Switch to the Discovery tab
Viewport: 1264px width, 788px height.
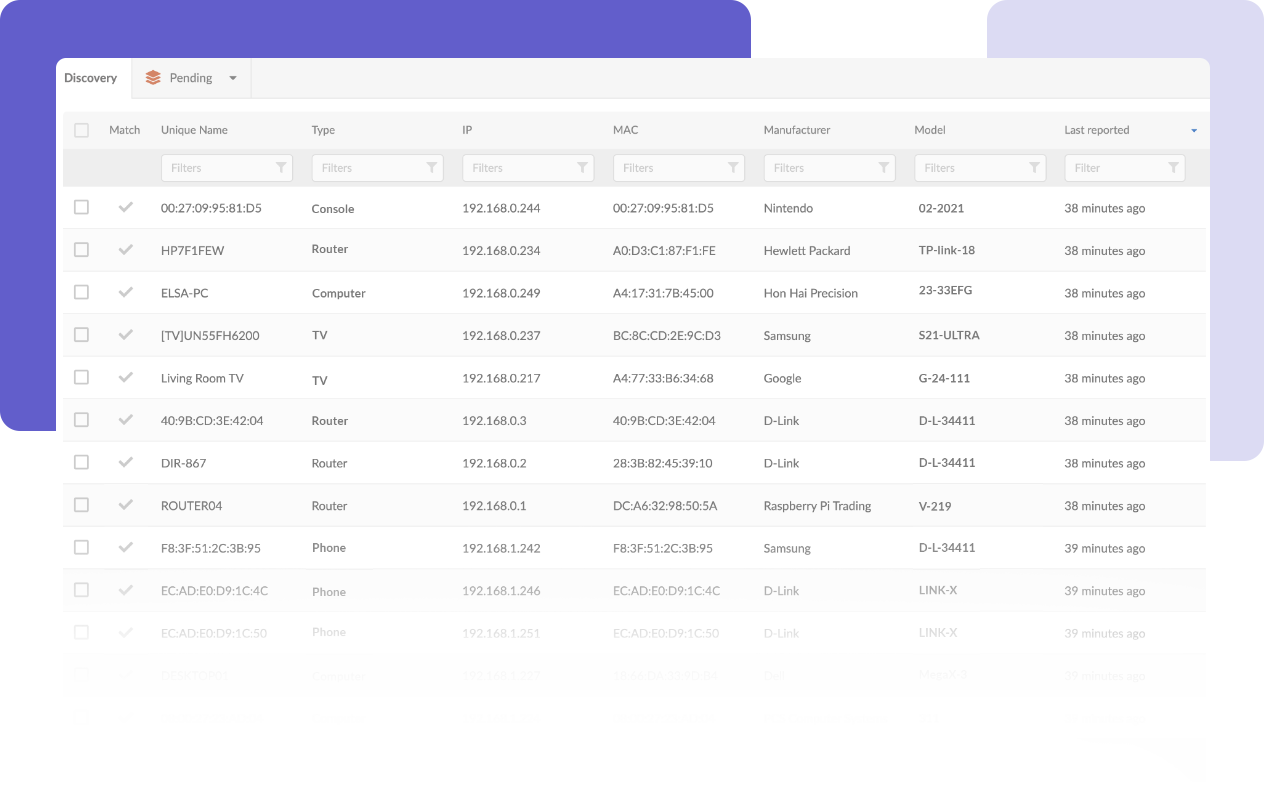(x=91, y=78)
